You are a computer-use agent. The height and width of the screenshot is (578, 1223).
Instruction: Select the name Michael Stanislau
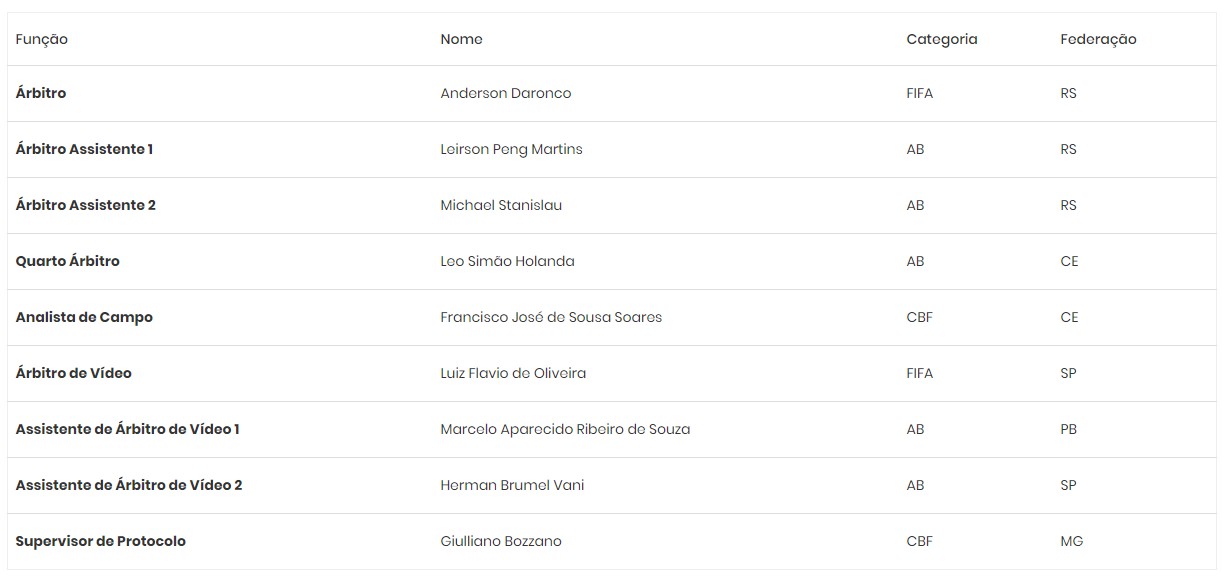(x=501, y=205)
